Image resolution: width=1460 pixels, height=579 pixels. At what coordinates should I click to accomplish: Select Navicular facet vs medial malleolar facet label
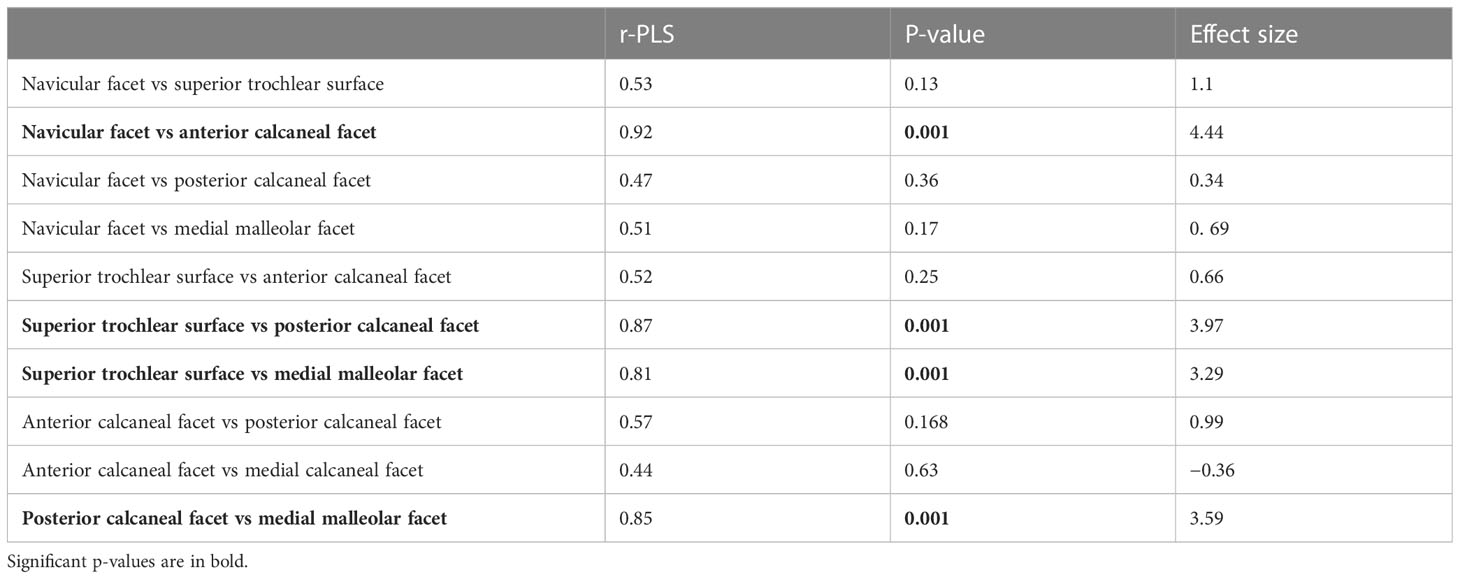tap(188, 229)
